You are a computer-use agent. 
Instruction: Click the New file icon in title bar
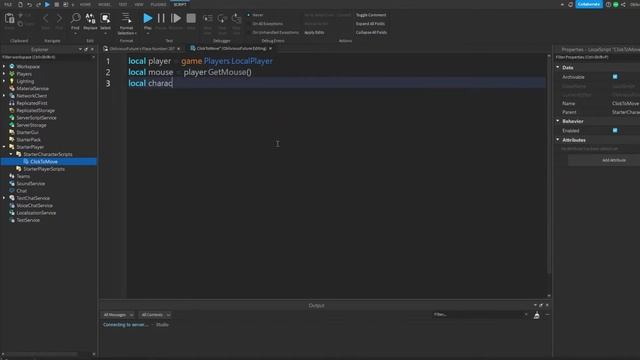20,4
